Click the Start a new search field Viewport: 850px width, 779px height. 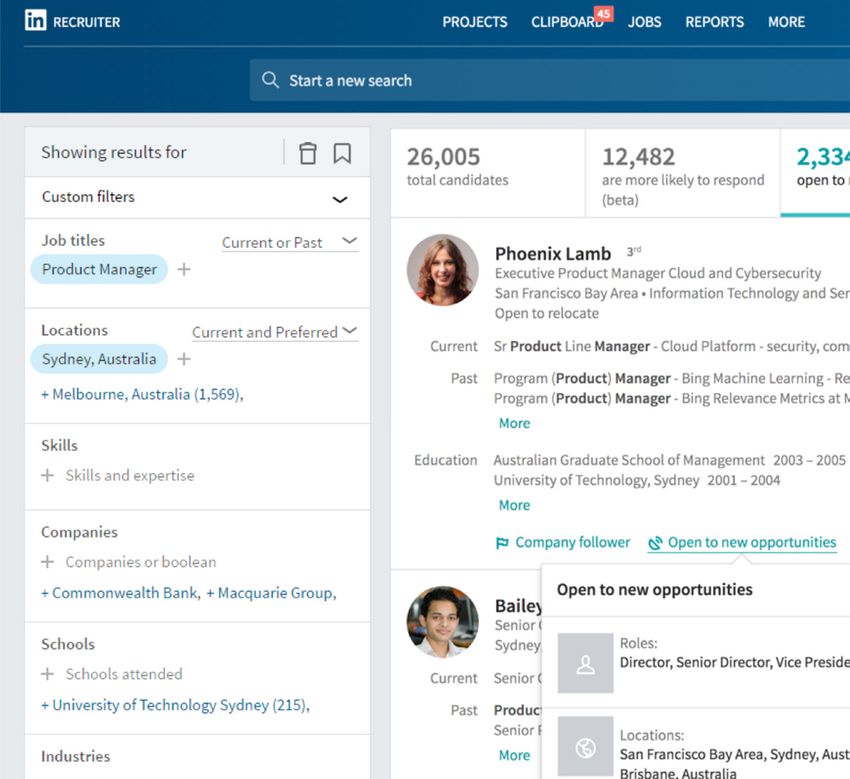point(550,80)
